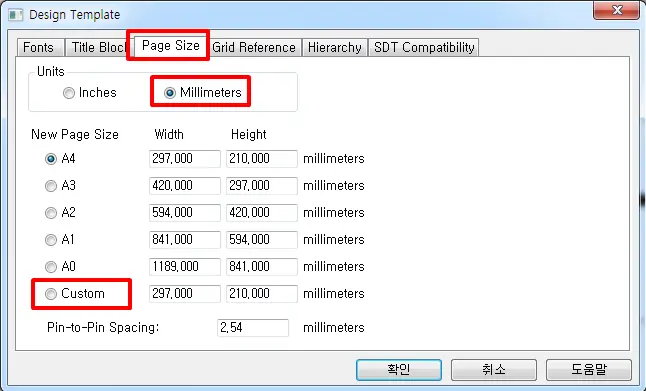Screen dimensions: 646x391
Task: Click the 'Pin-to-Pin Spacing:' label
Action: tap(103, 328)
